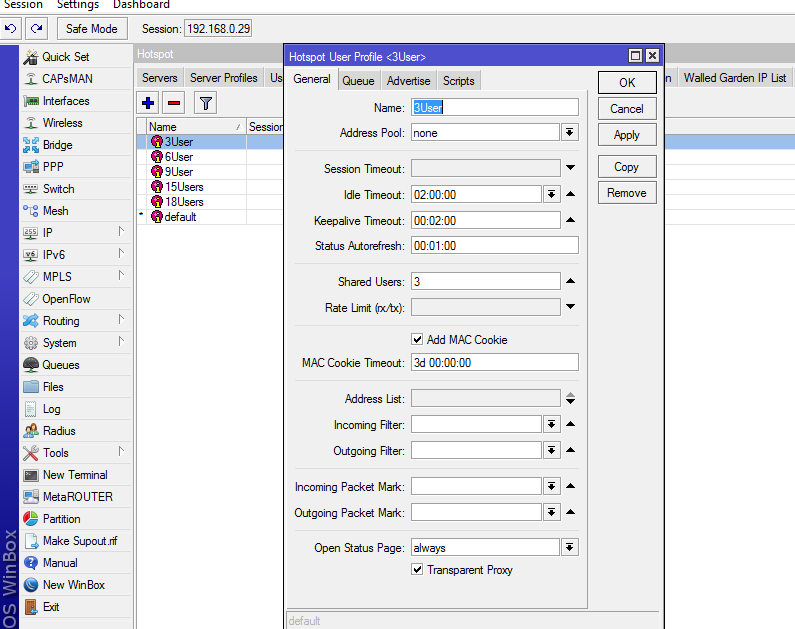Click the Remove button
Image resolution: width=795 pixels, height=629 pixels.
pos(627,193)
